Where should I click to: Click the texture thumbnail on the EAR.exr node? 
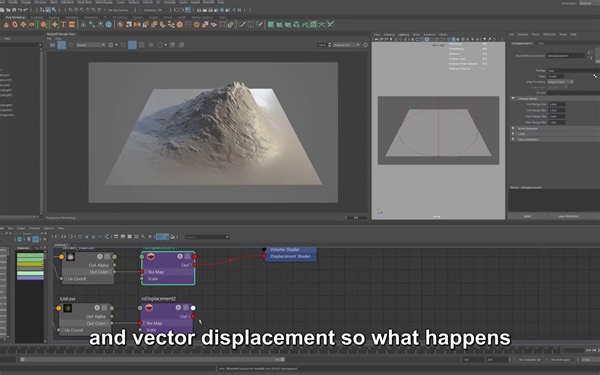pyautogui.click(x=67, y=308)
